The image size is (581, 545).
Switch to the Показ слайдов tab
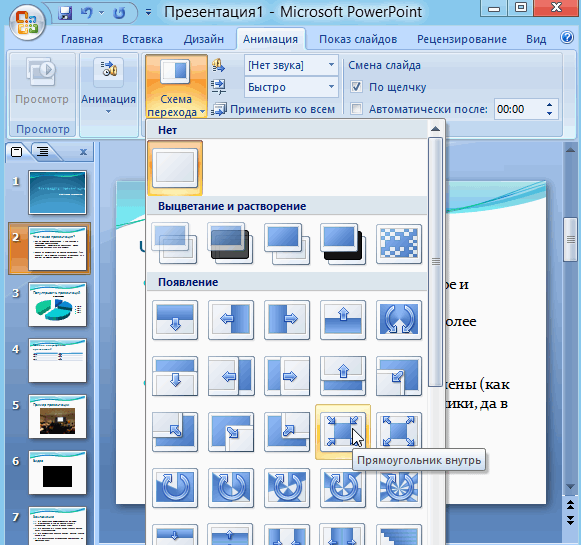[x=358, y=39]
